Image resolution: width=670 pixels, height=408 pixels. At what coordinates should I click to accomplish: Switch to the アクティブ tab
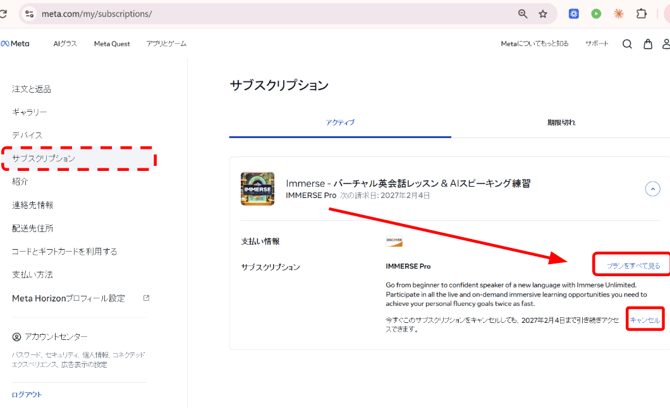[340, 123]
